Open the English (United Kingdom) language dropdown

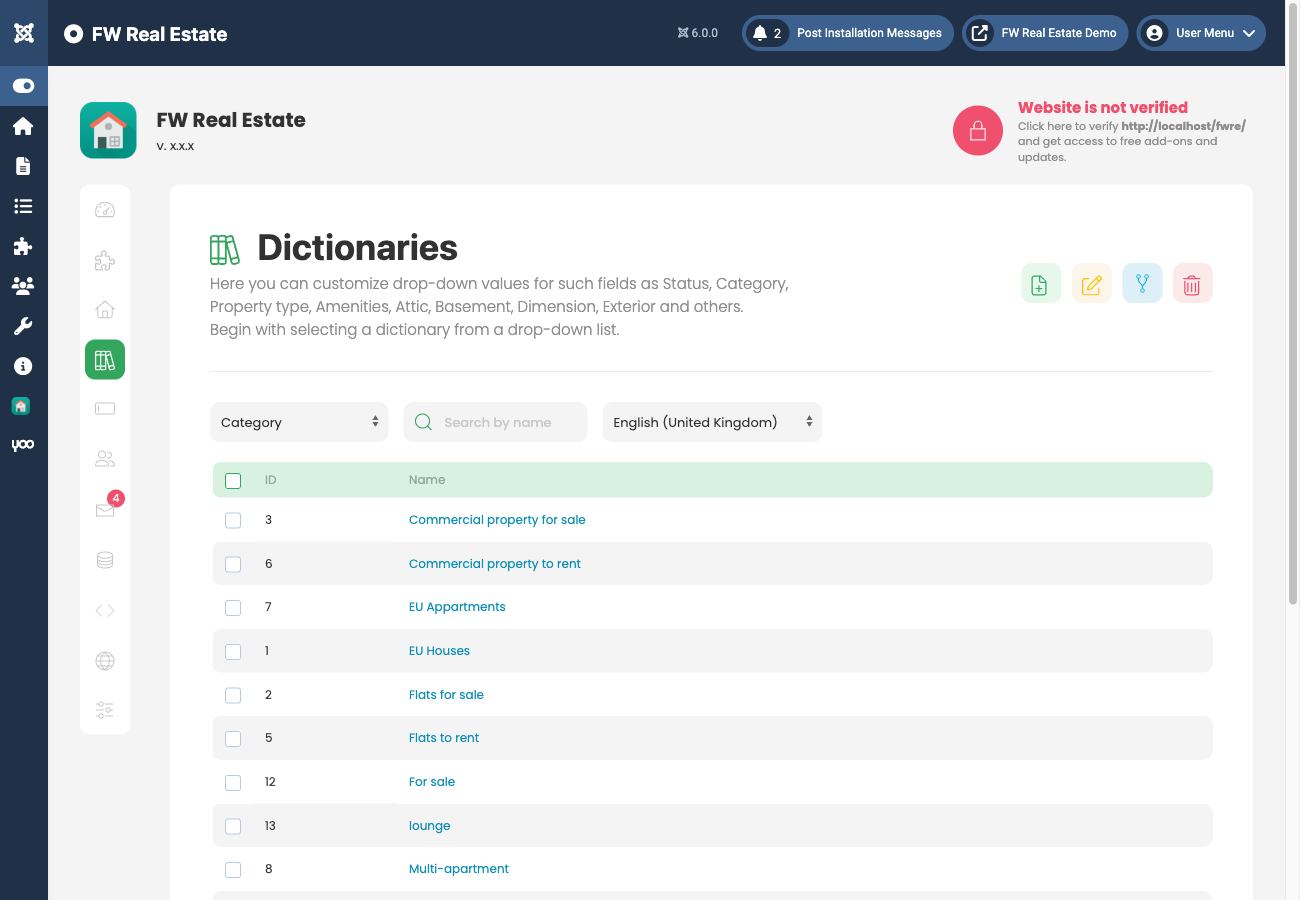coord(711,422)
